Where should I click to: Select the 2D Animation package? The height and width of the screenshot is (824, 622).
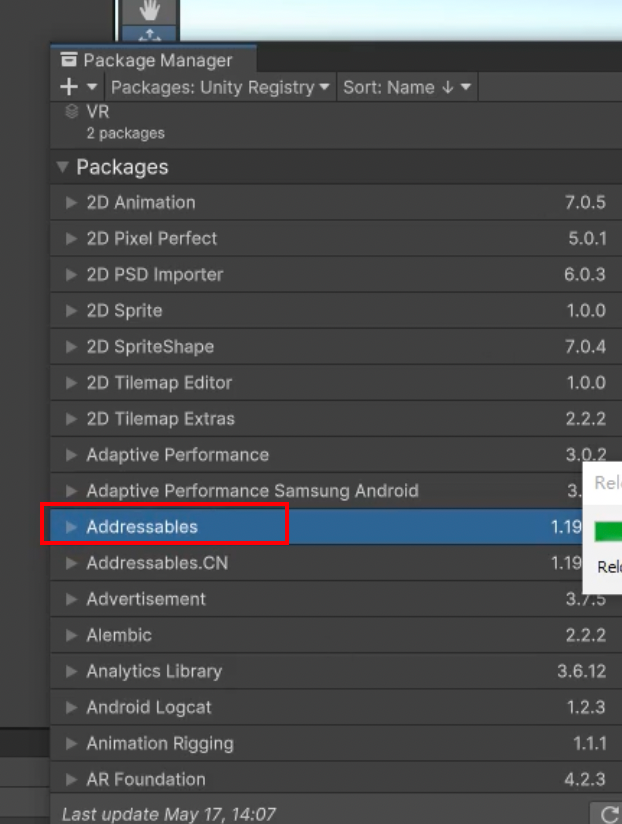[x=336, y=202]
